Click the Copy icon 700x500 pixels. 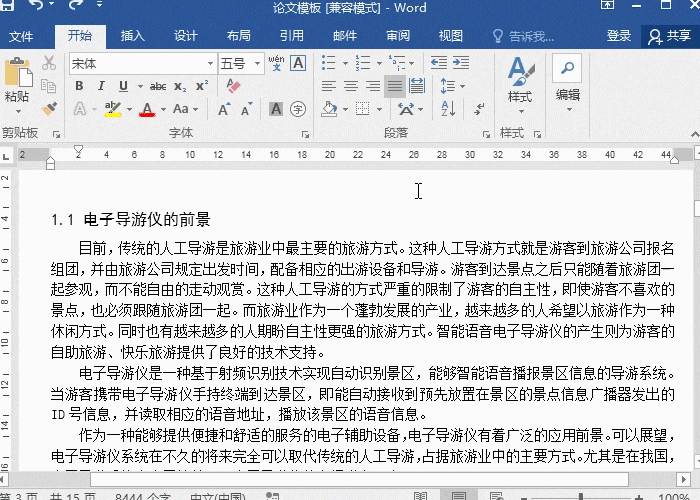pyautogui.click(x=48, y=86)
